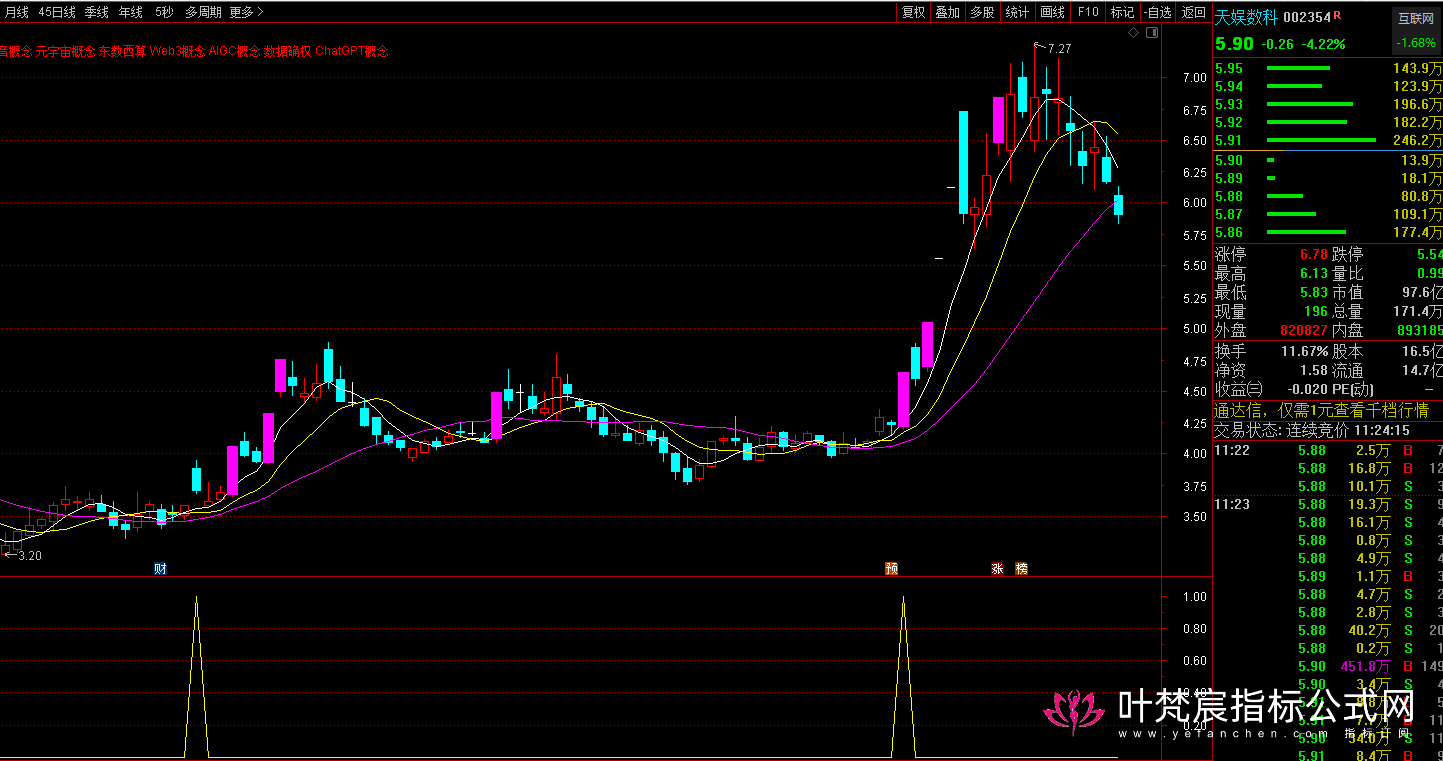Select the 年线 yearly period

(130, 12)
